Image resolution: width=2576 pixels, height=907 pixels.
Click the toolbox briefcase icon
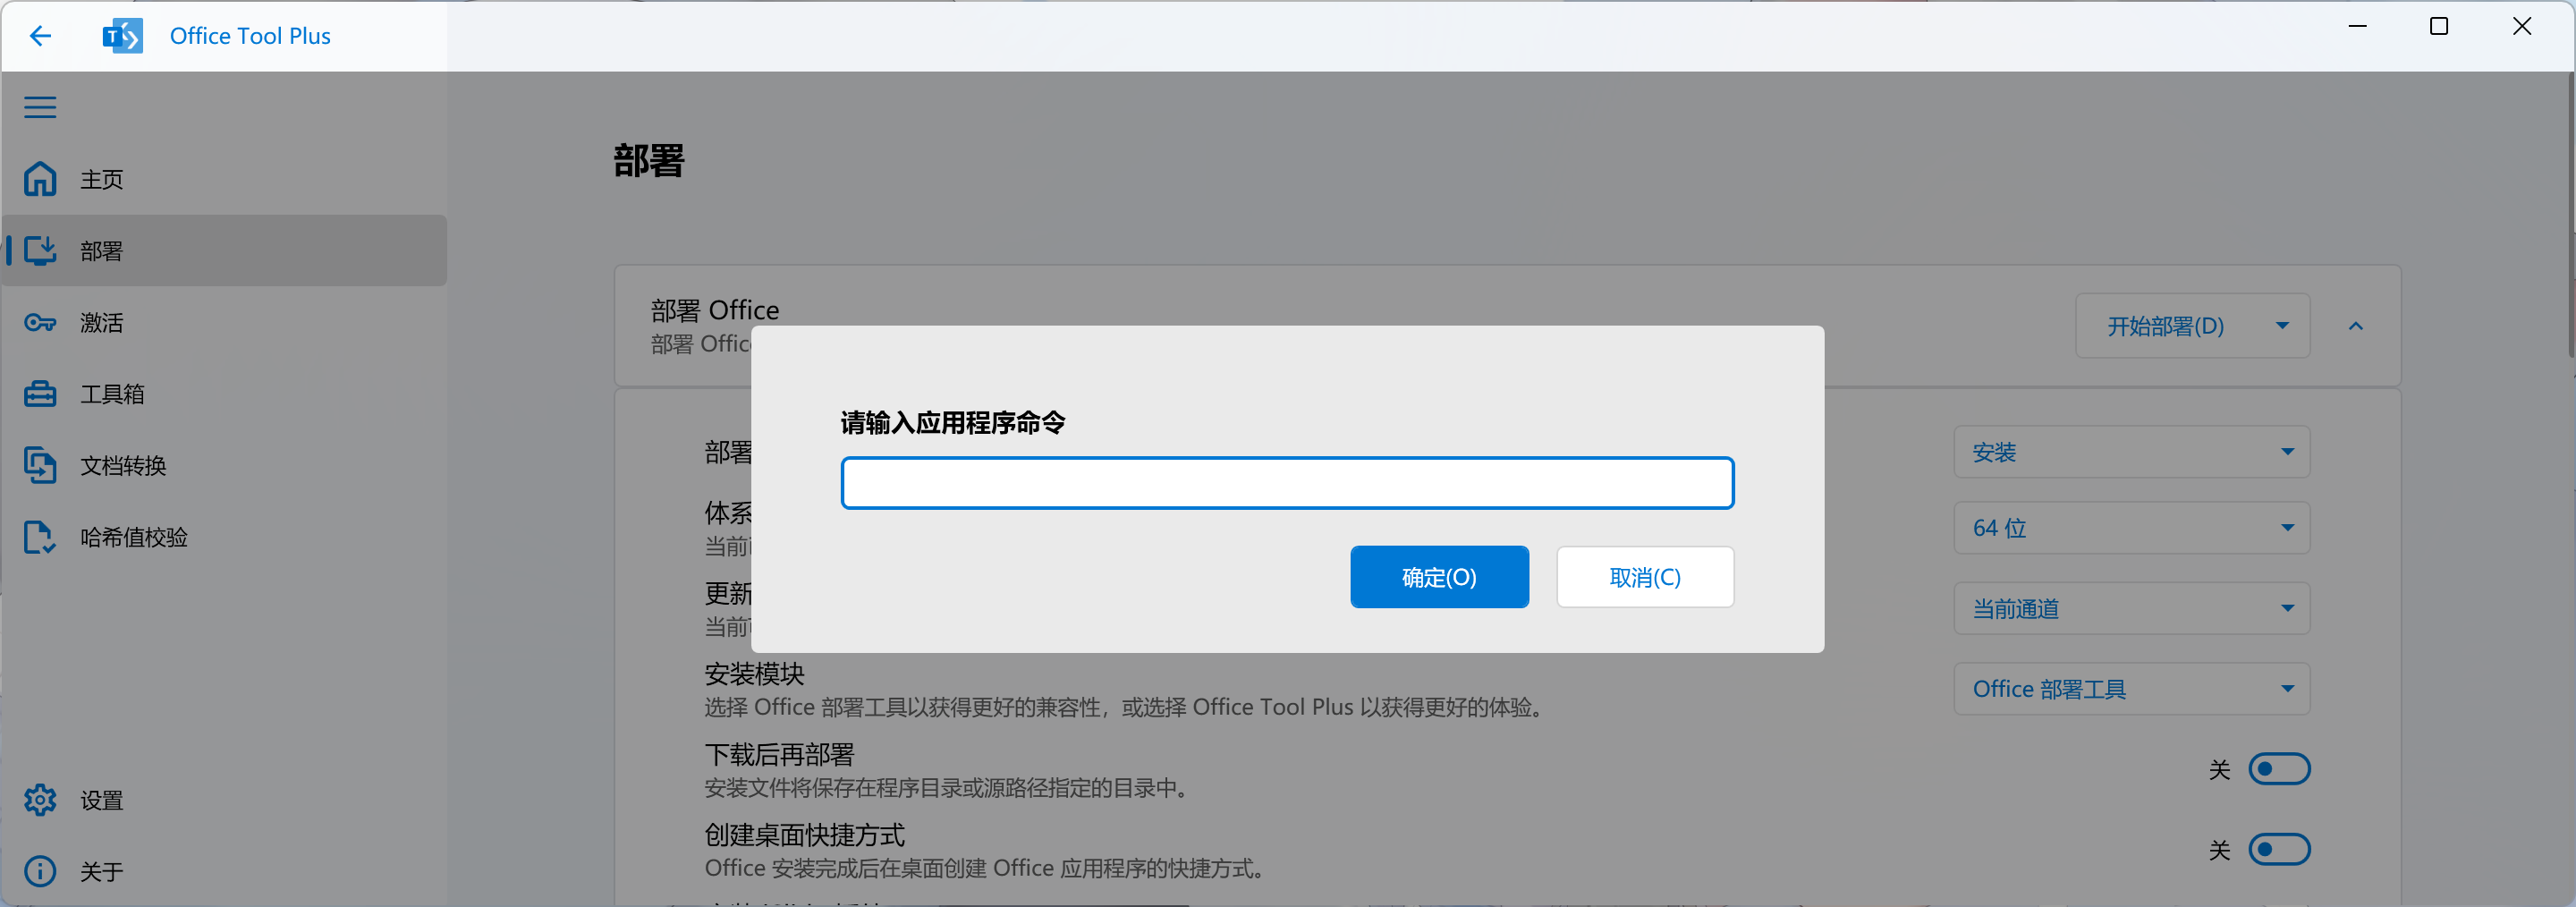coord(40,394)
